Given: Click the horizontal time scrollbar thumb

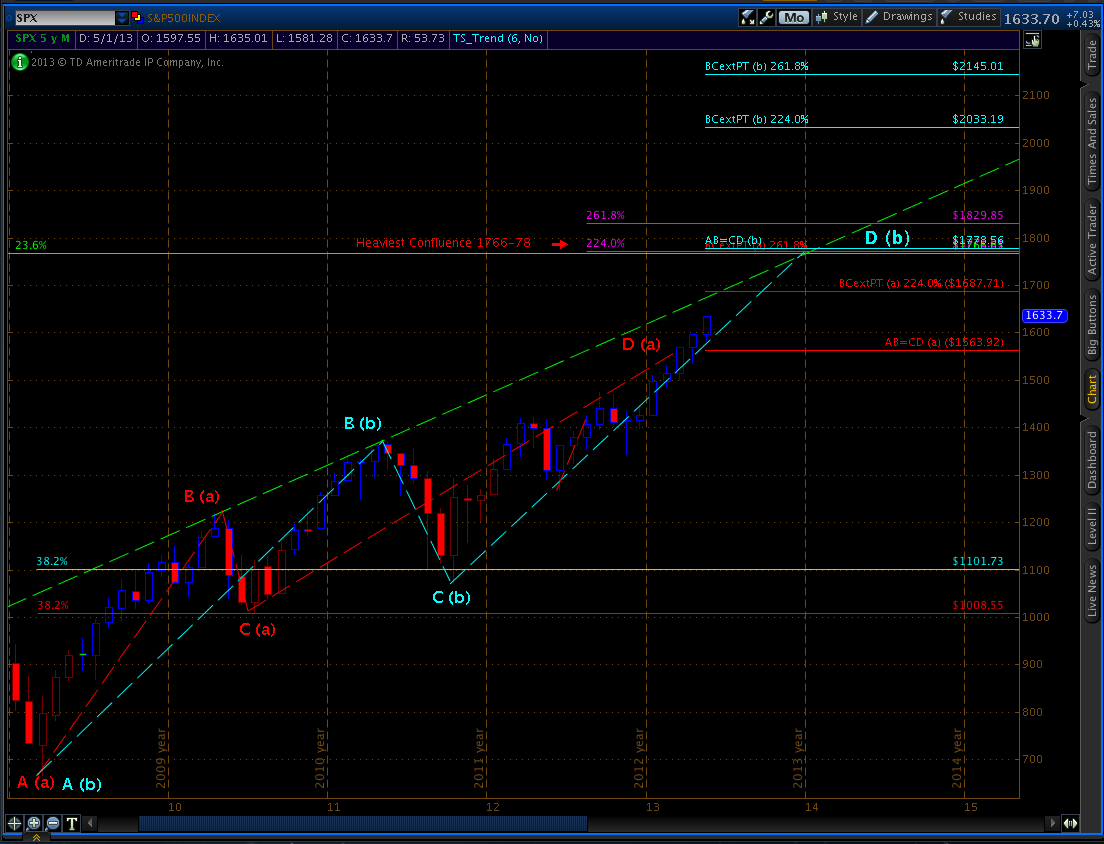Looking at the screenshot, I should 363,823.
